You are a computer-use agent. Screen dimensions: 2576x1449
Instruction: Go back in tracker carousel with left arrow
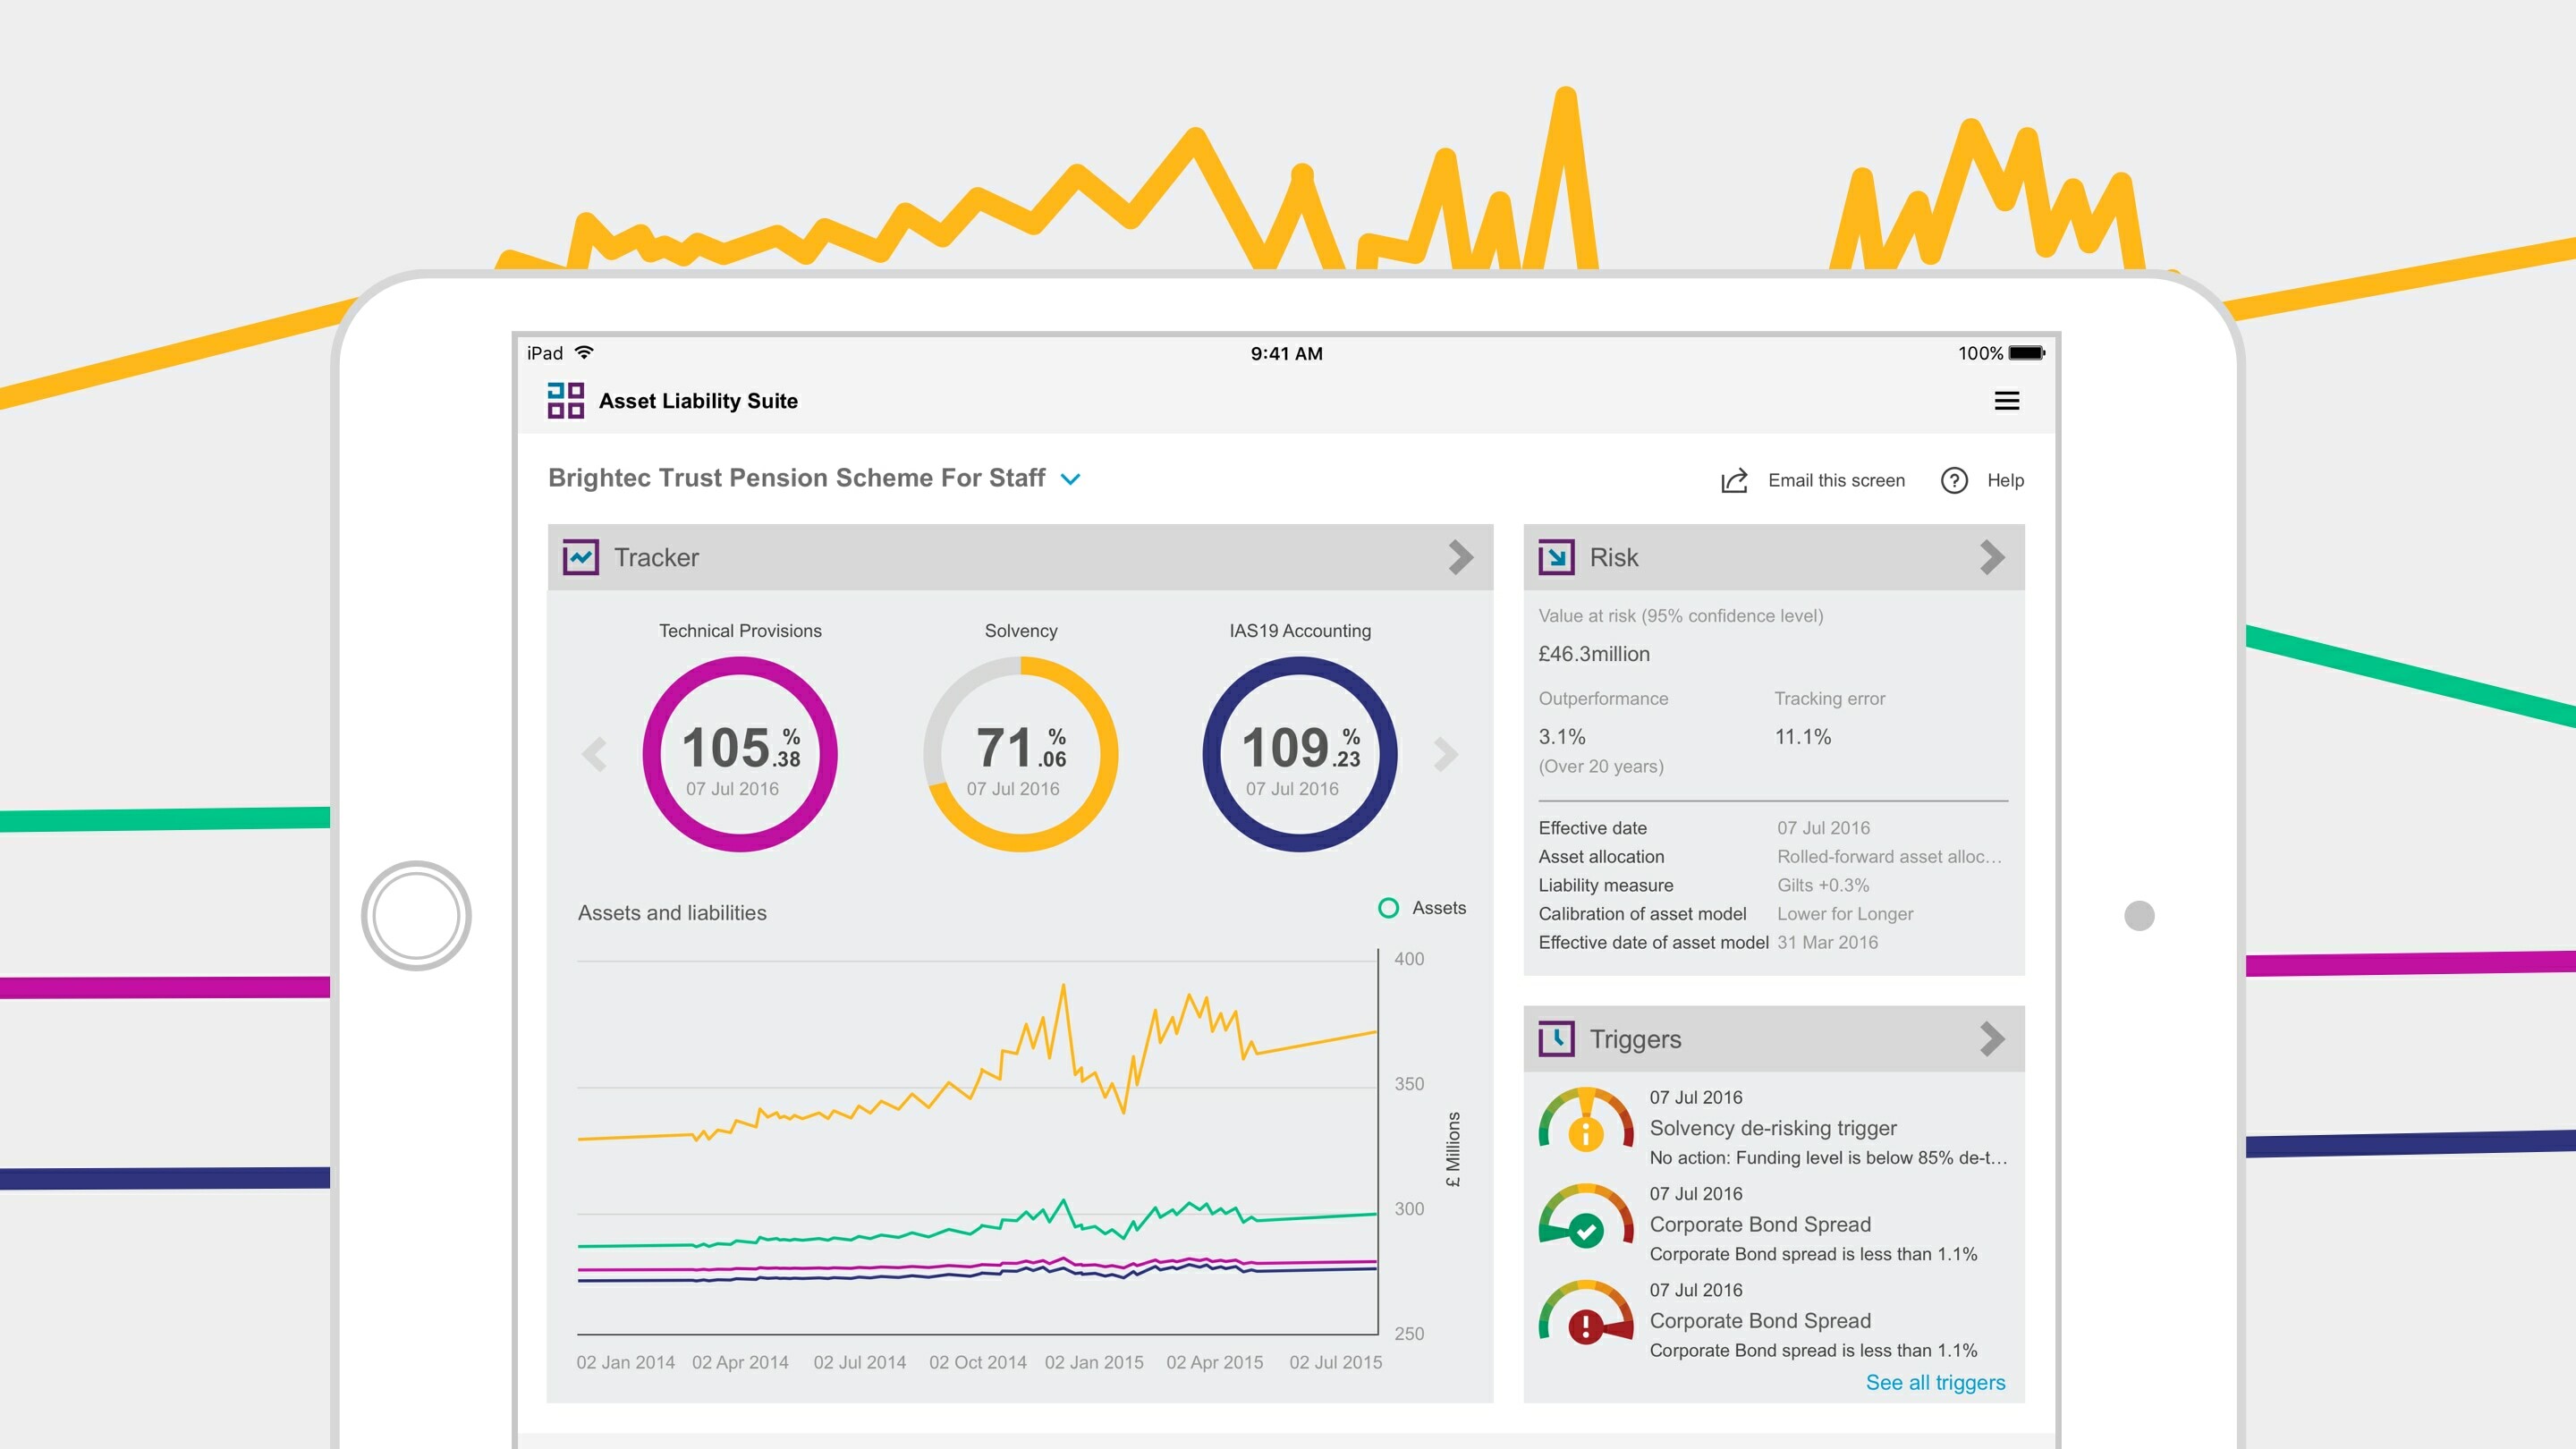tap(595, 755)
